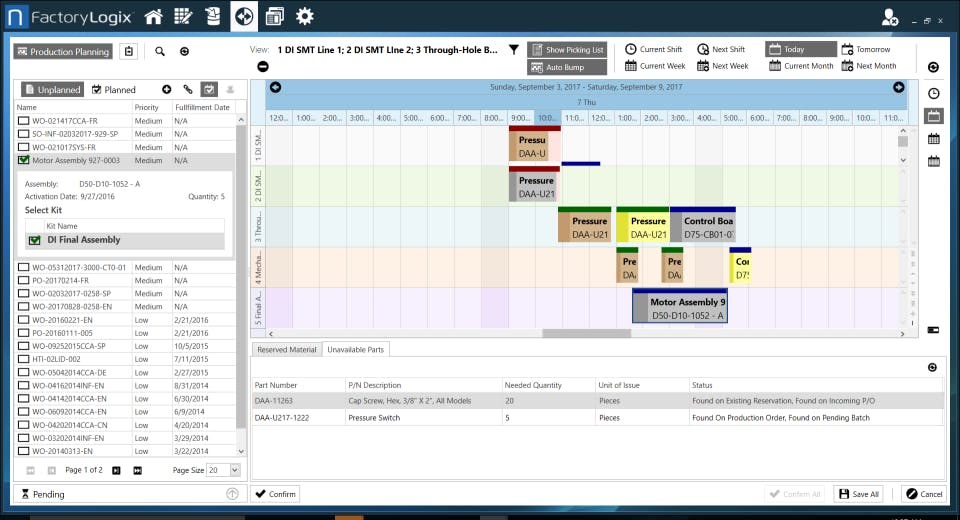The height and width of the screenshot is (520, 960).
Task: Click the circled minus icon under View
Action: [x=263, y=66]
